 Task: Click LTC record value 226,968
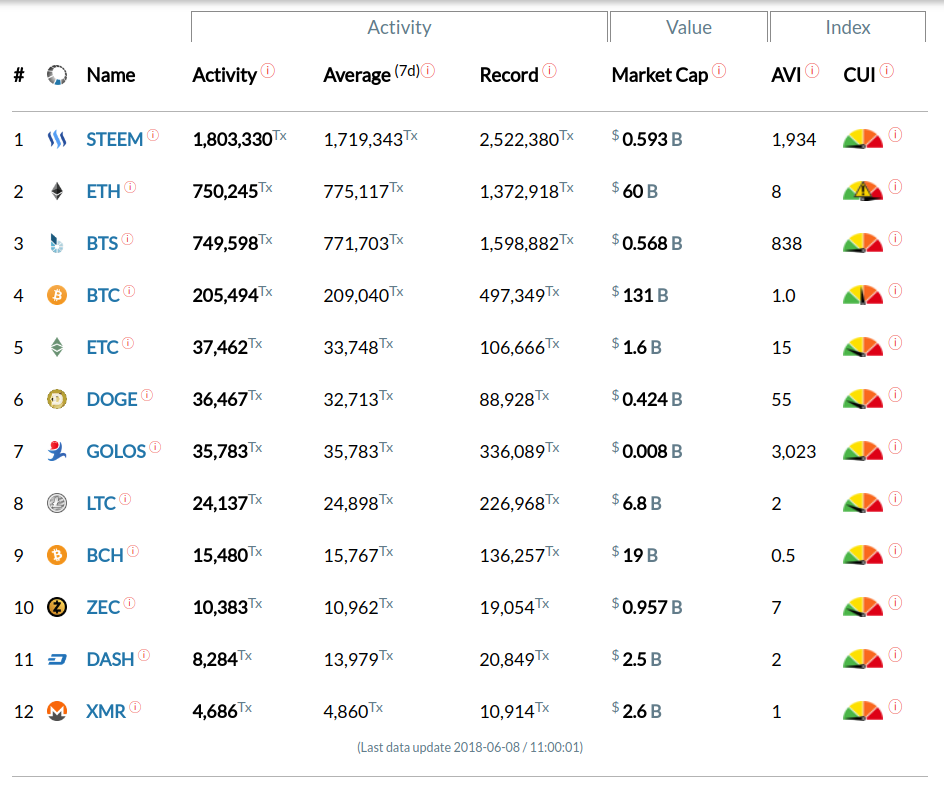point(512,503)
